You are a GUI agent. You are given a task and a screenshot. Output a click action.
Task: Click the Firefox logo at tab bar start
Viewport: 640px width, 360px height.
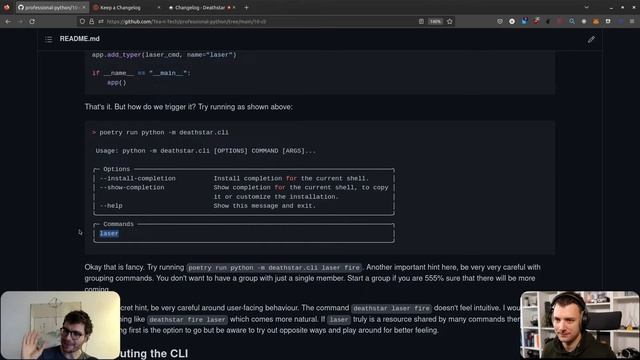pos(7,7)
